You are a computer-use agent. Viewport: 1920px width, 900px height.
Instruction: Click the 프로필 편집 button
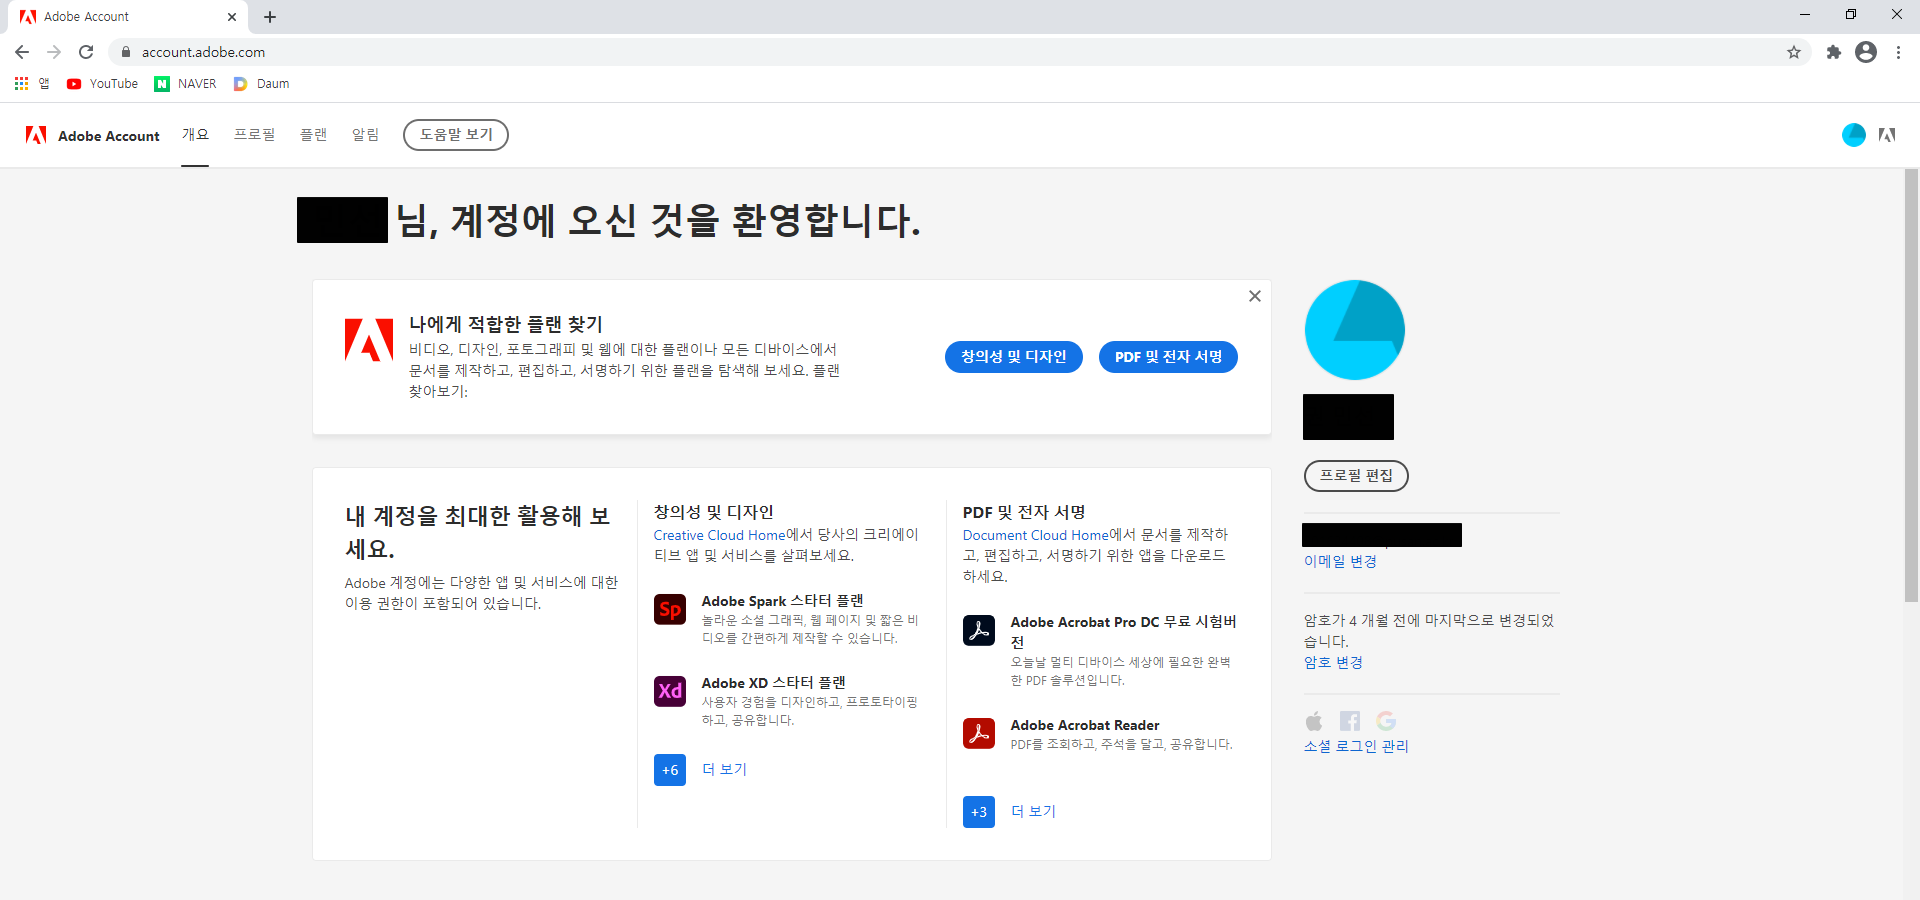[1356, 476]
